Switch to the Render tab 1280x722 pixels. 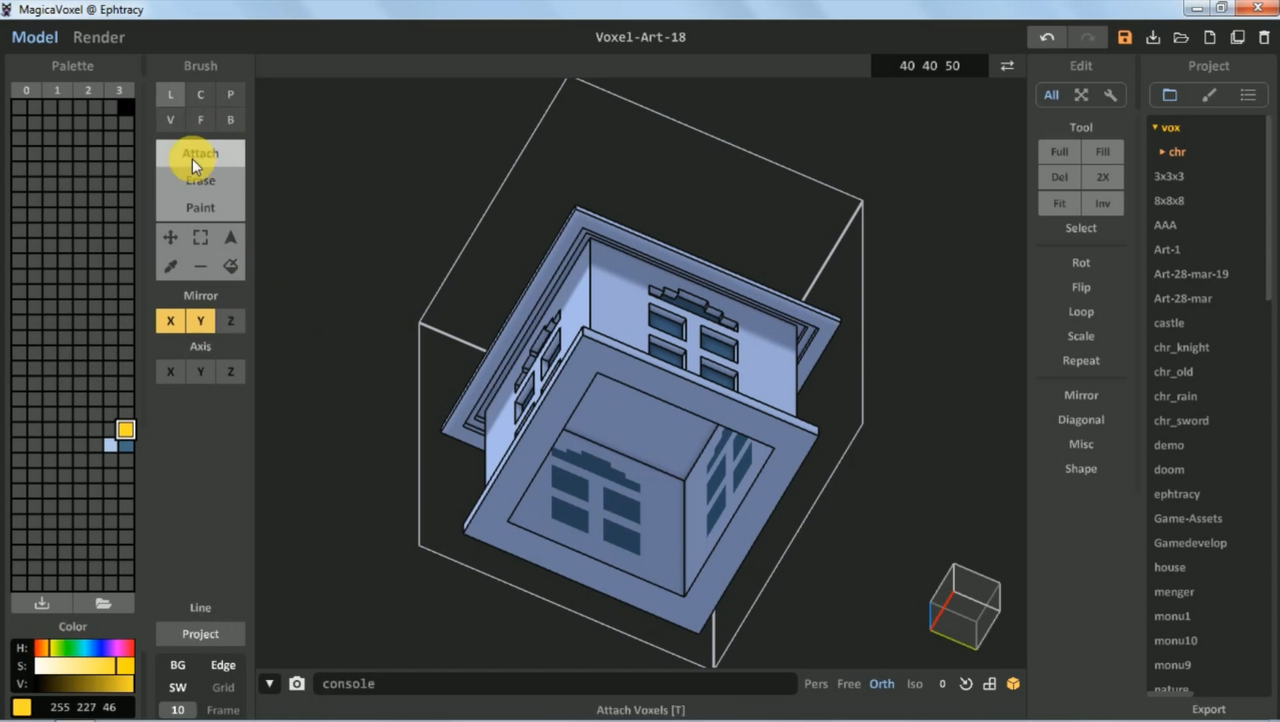(x=99, y=37)
